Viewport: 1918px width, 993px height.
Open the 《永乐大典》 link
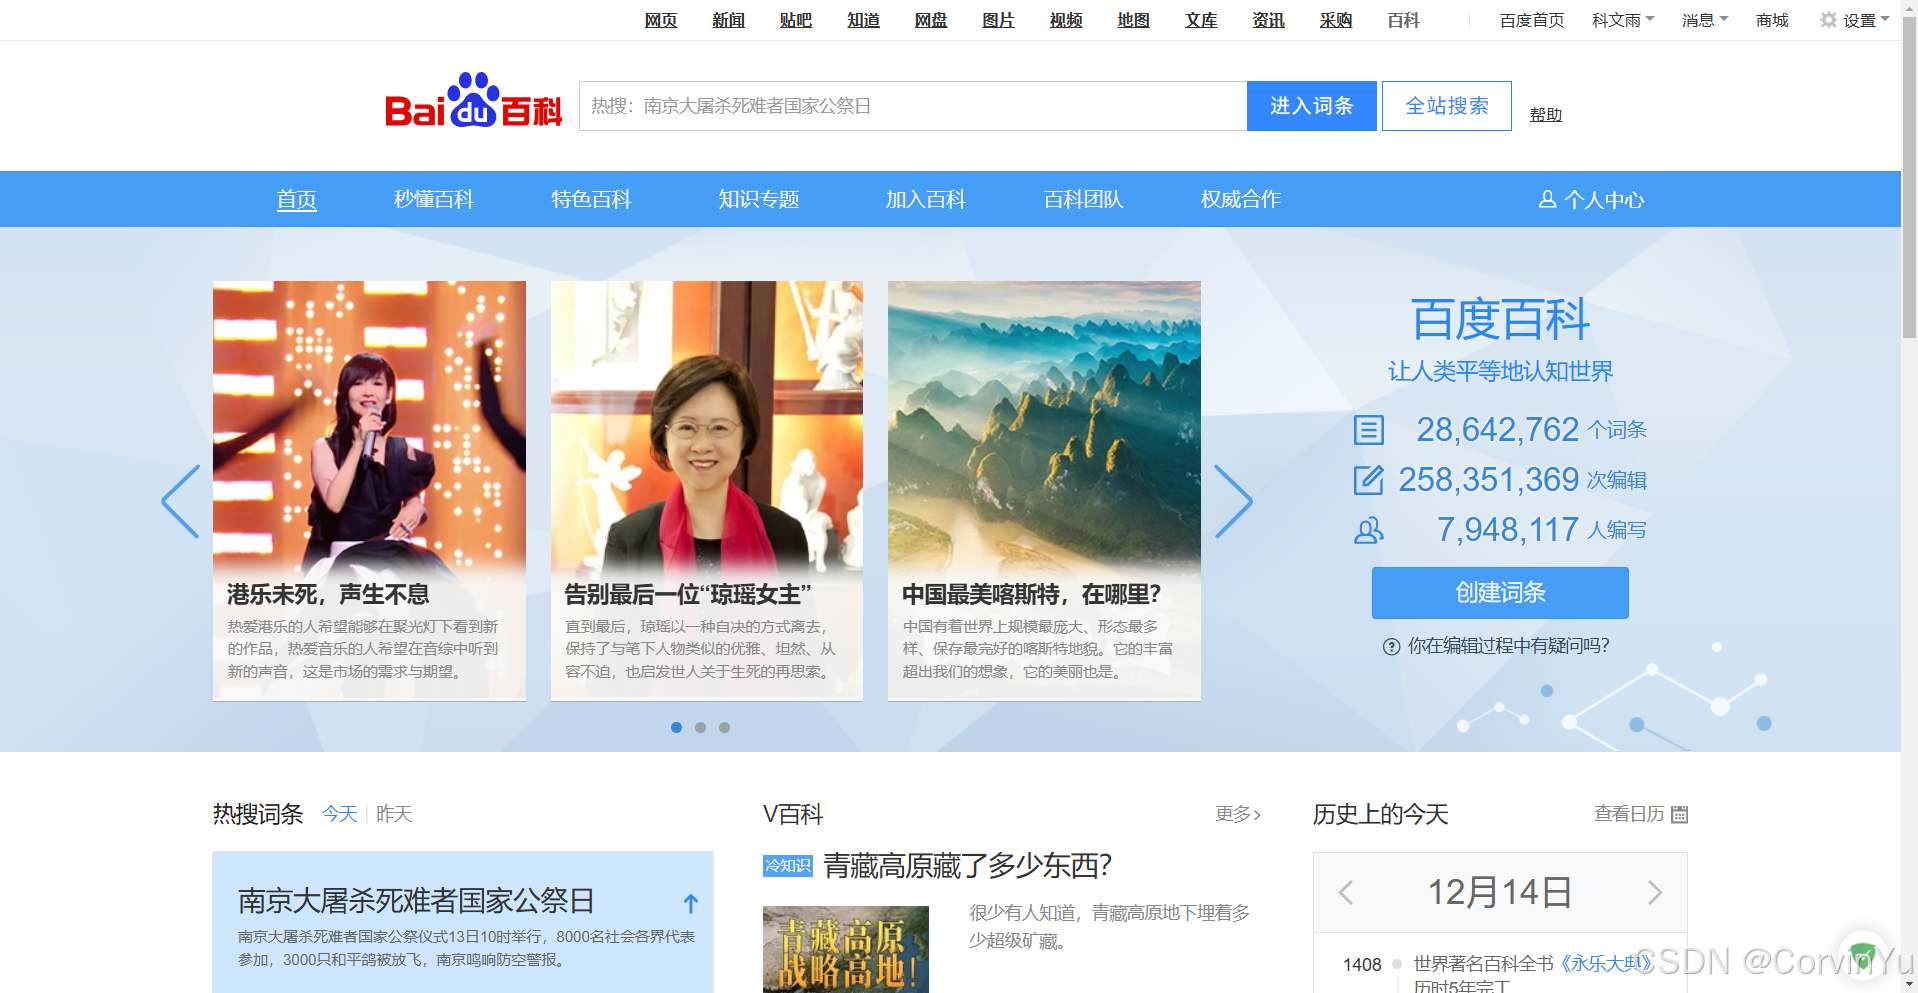pyautogui.click(x=1606, y=963)
